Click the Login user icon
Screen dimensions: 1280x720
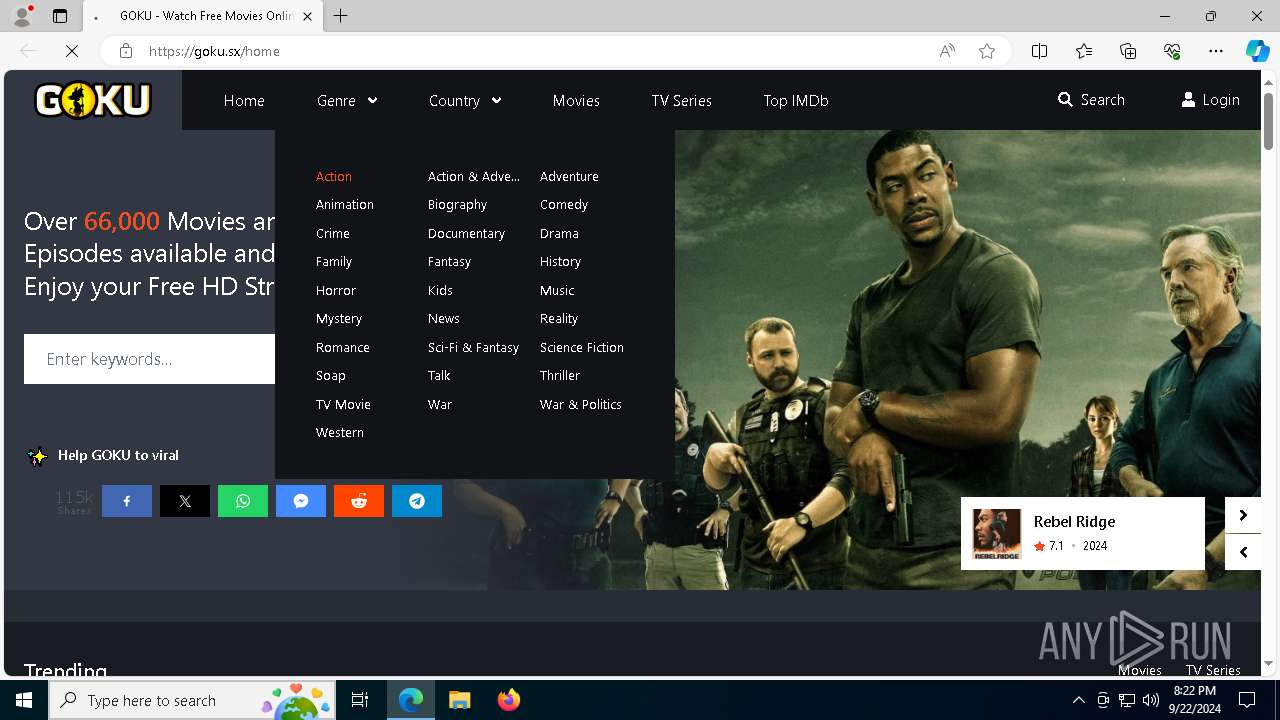(1188, 100)
